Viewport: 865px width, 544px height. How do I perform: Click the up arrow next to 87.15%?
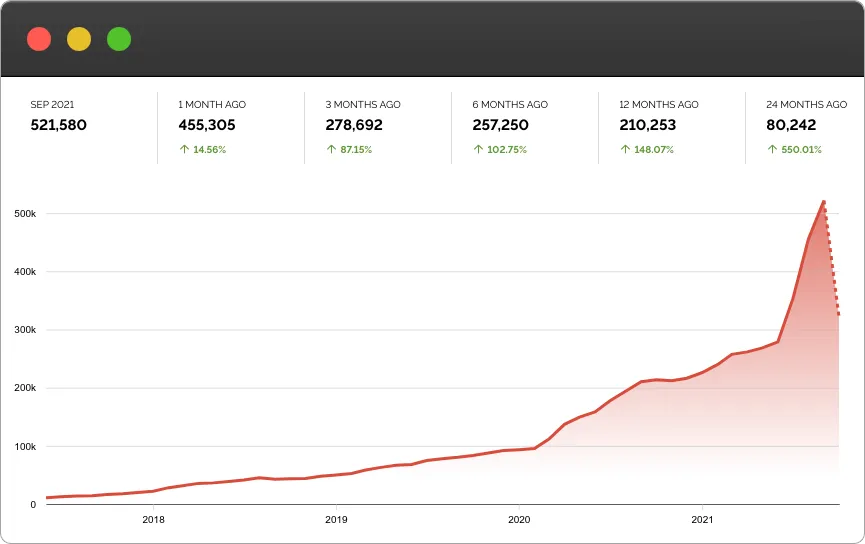click(330, 150)
